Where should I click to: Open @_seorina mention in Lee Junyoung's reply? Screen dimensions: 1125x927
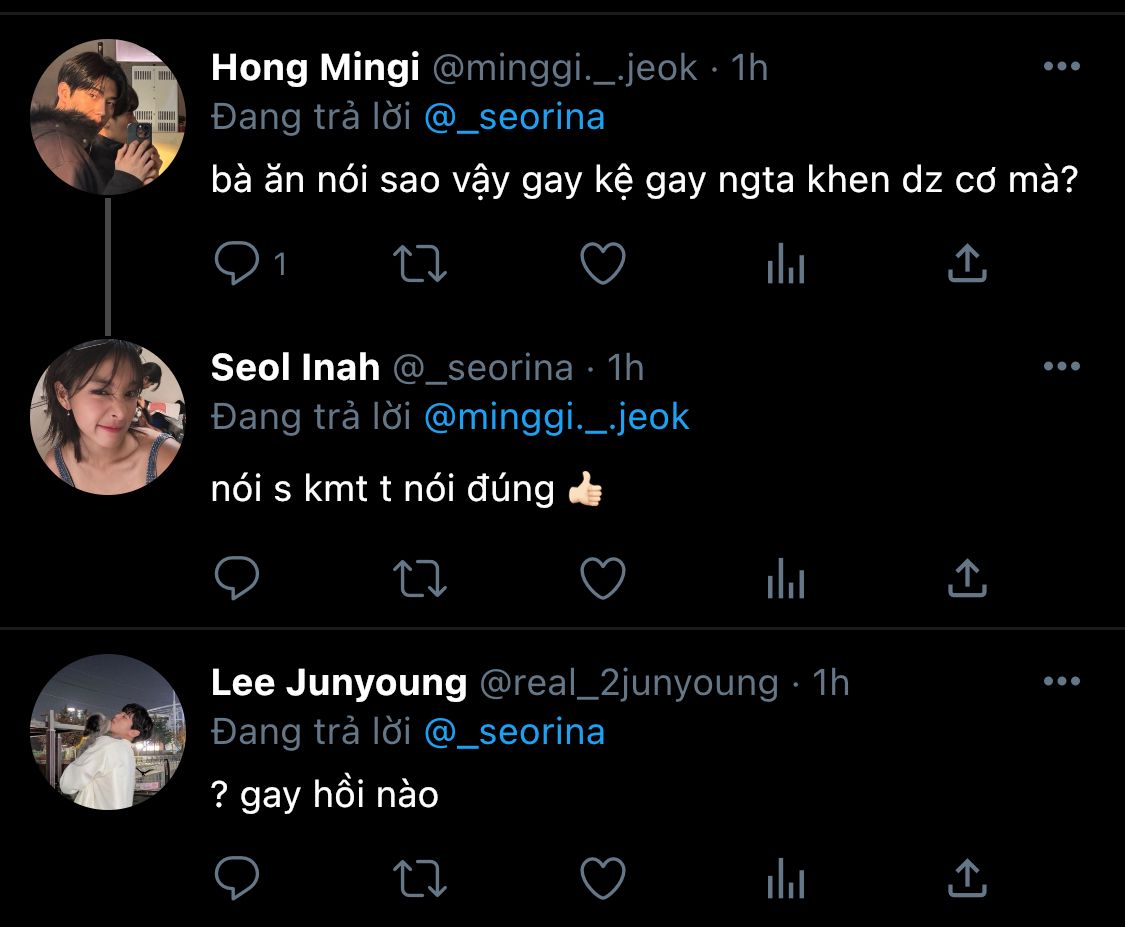point(514,732)
